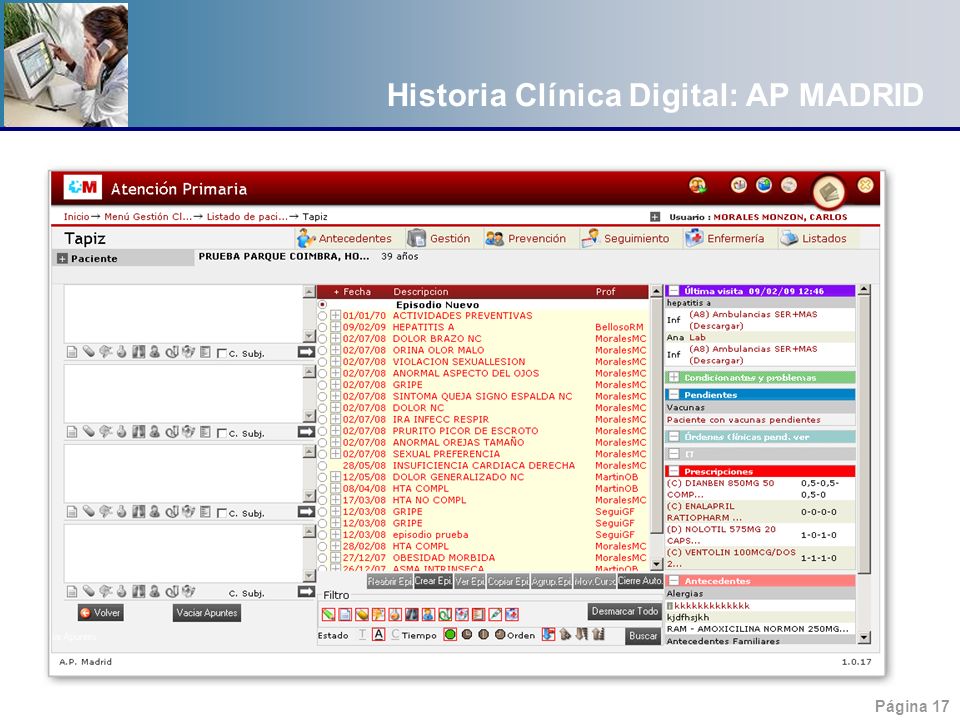Click the first Orden sort icon with blue arrow
Viewport: 960px width, 720px height.
pyautogui.click(x=549, y=634)
